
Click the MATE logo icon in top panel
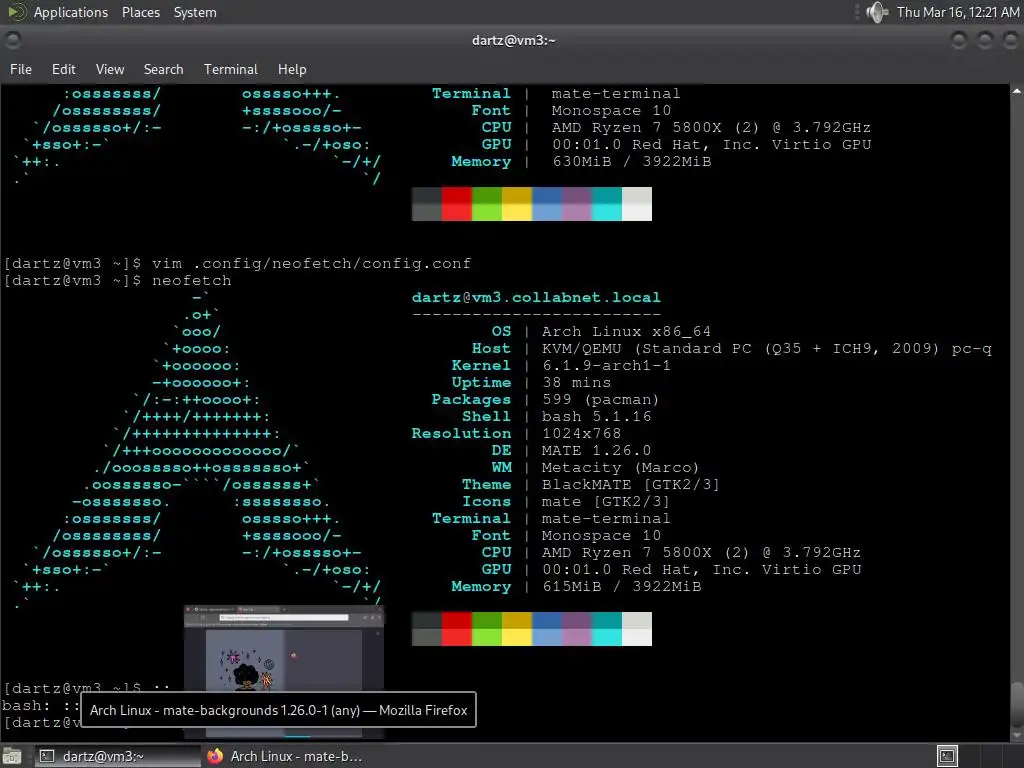click(16, 12)
